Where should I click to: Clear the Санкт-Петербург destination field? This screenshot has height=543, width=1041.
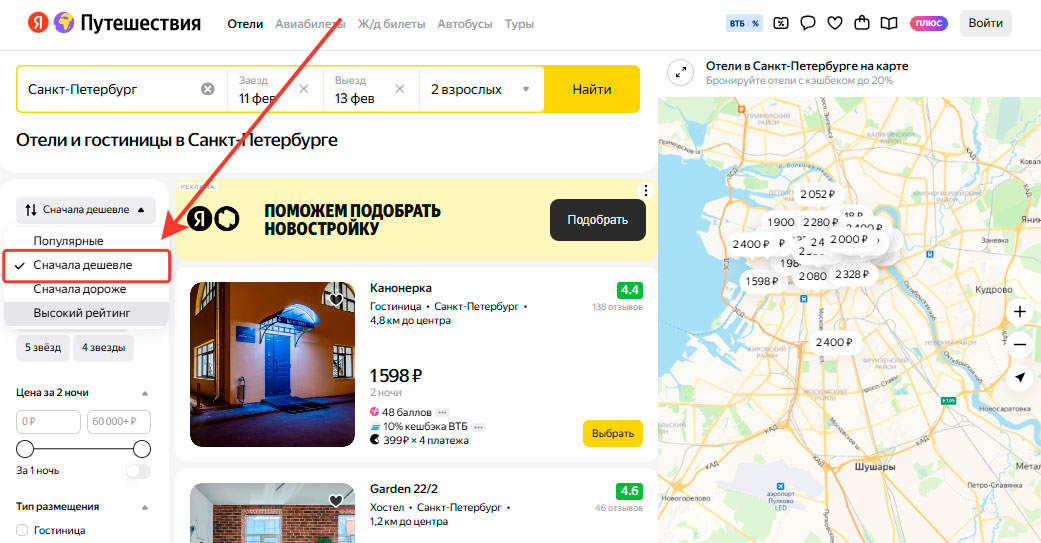click(208, 89)
